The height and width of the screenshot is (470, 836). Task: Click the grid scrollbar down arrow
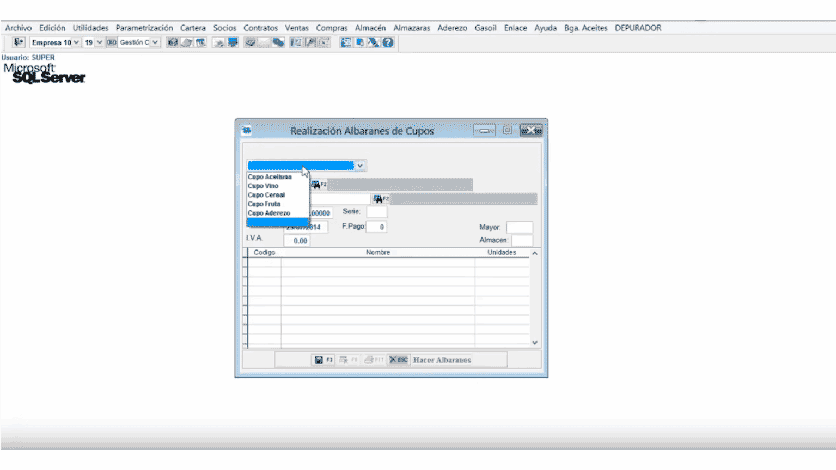(x=534, y=341)
